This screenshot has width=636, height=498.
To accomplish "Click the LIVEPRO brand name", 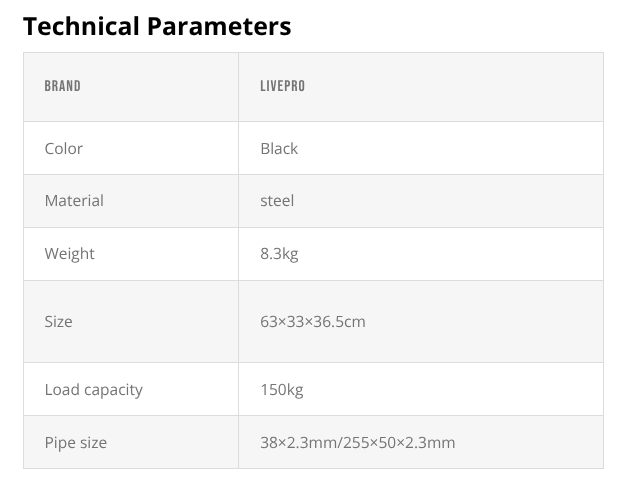I will tap(282, 87).
